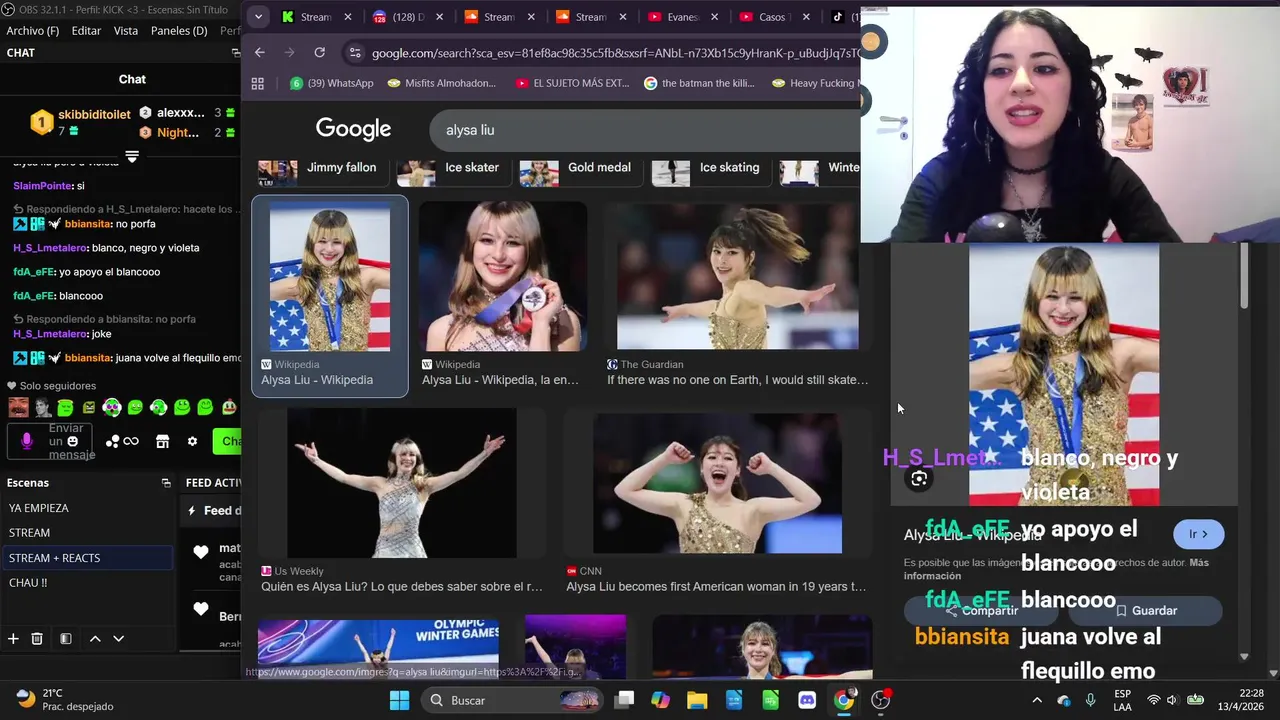Screen dimensions: 1280x720
Task: Open The Guardian skating photo result
Action: point(738,276)
